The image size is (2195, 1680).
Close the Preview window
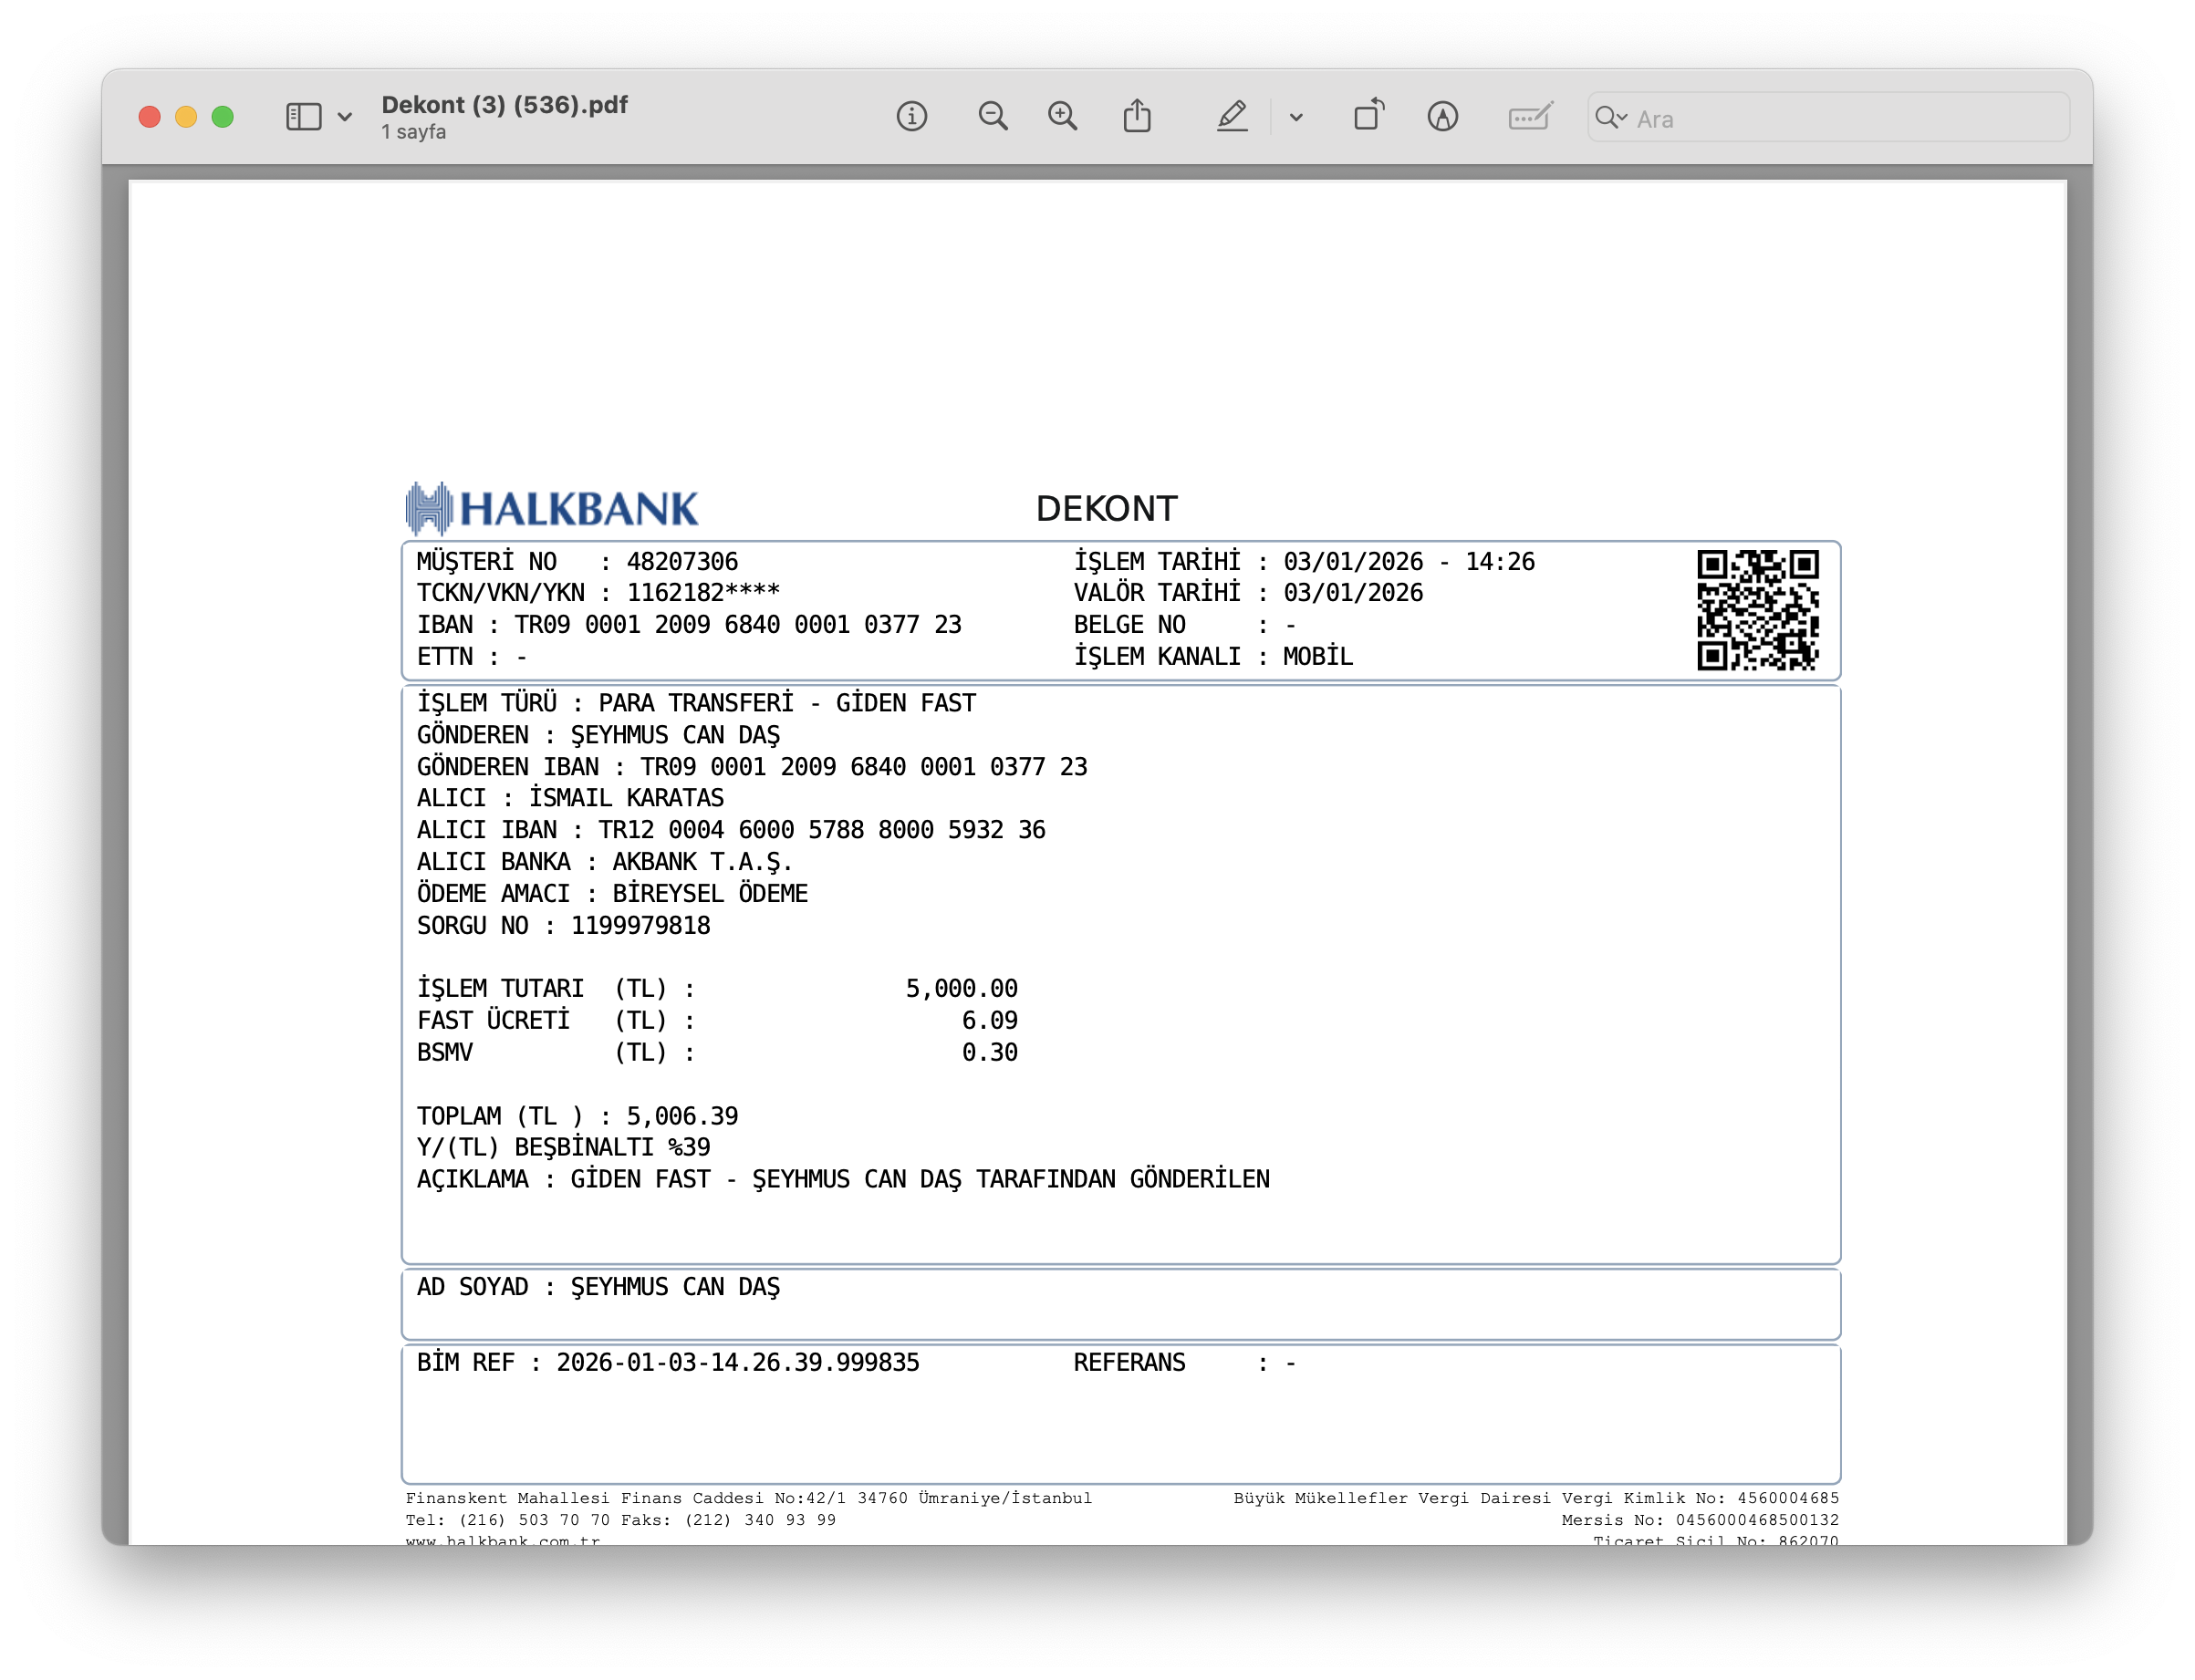point(150,117)
